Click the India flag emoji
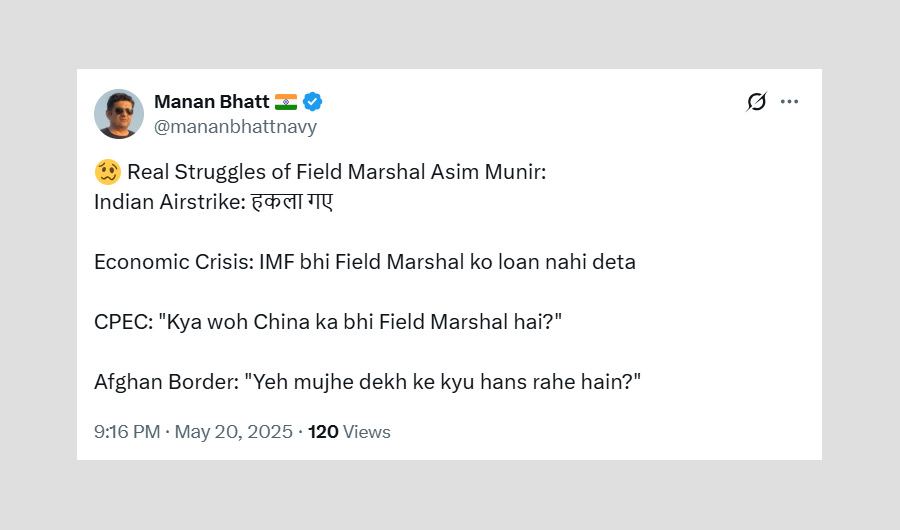 [x=285, y=102]
